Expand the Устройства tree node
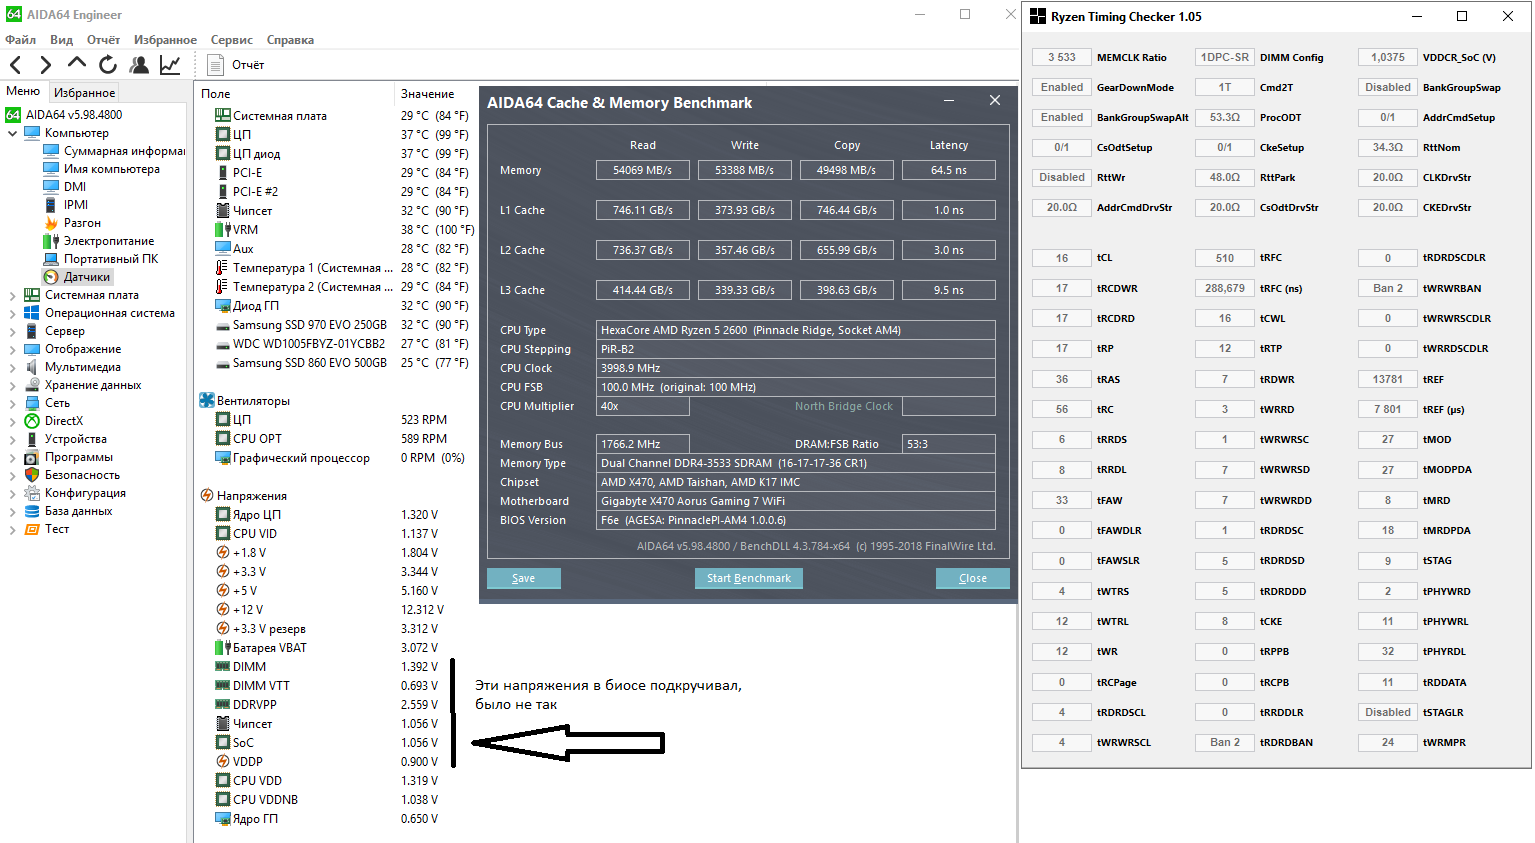The image size is (1535, 843). click(x=12, y=439)
